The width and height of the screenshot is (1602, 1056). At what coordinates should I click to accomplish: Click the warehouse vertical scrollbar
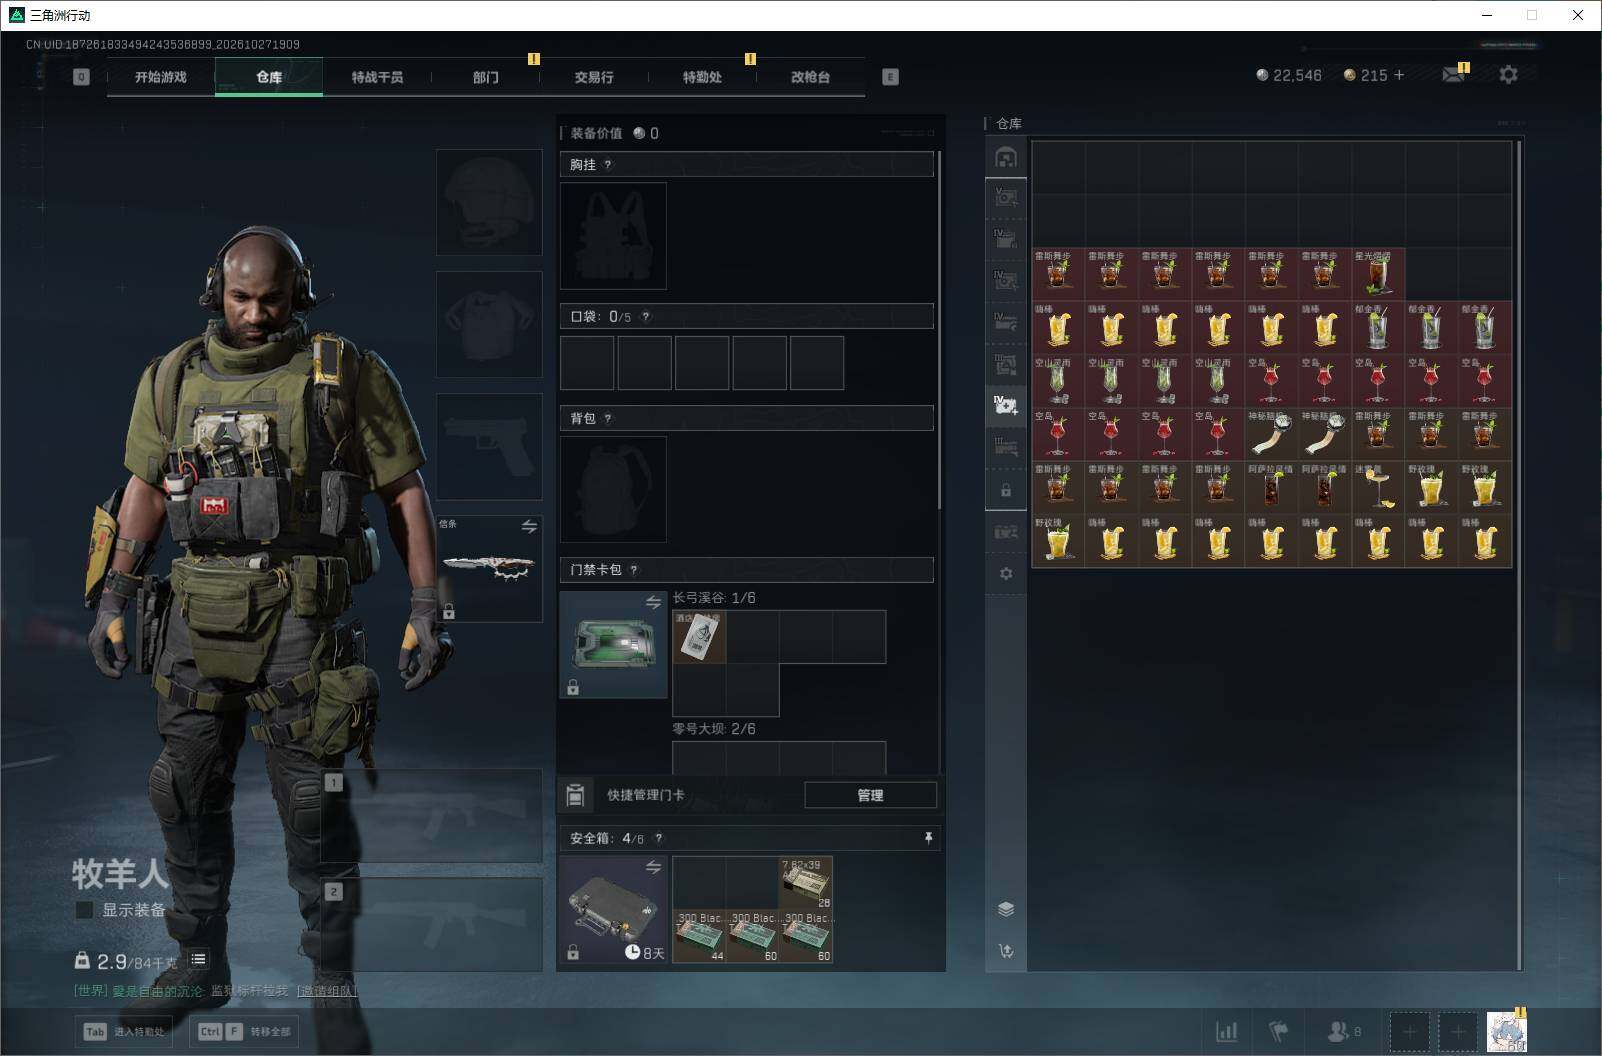(x=1519, y=555)
